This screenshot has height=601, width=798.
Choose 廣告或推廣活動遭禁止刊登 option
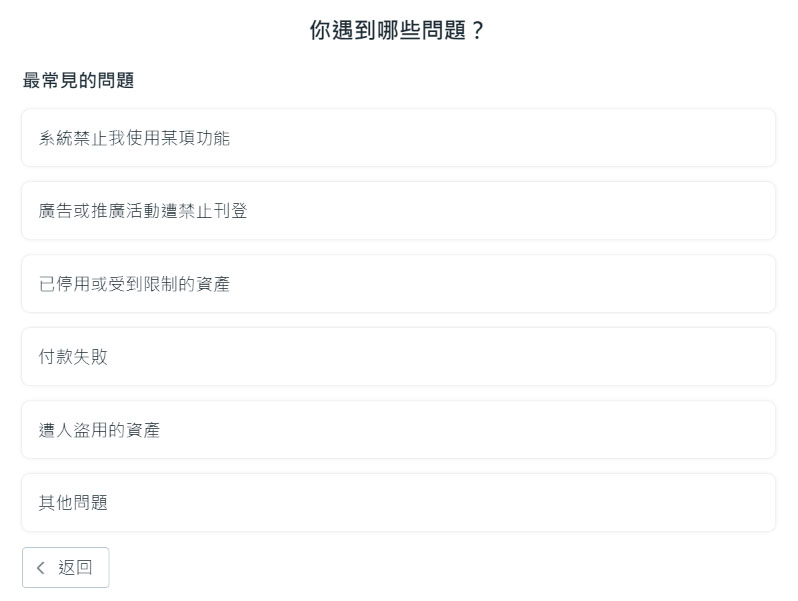tap(398, 211)
